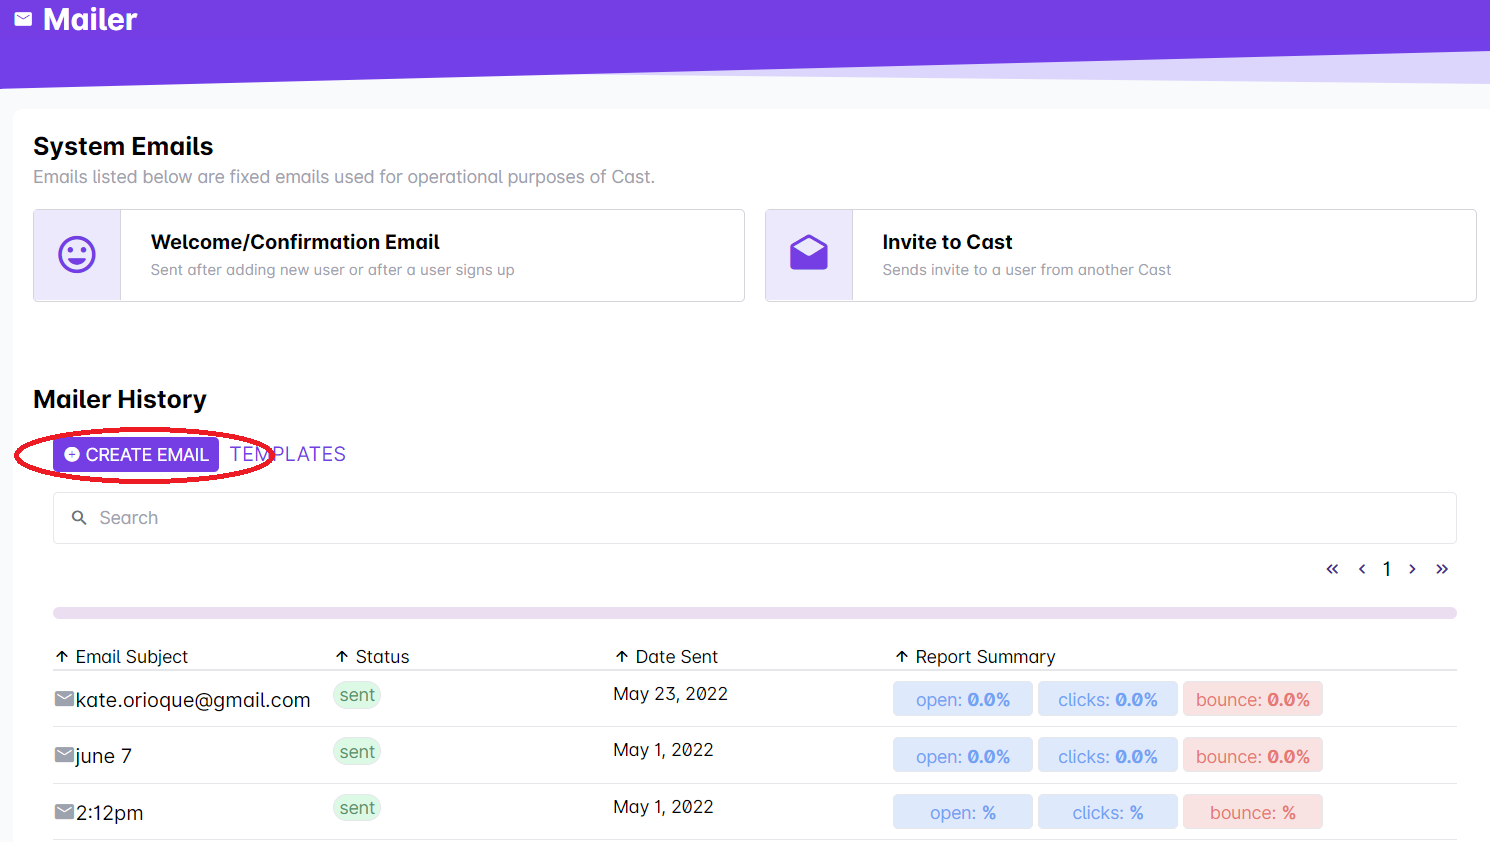Click the System Emails heading
Image resolution: width=1490 pixels, height=842 pixels.
coord(123,146)
